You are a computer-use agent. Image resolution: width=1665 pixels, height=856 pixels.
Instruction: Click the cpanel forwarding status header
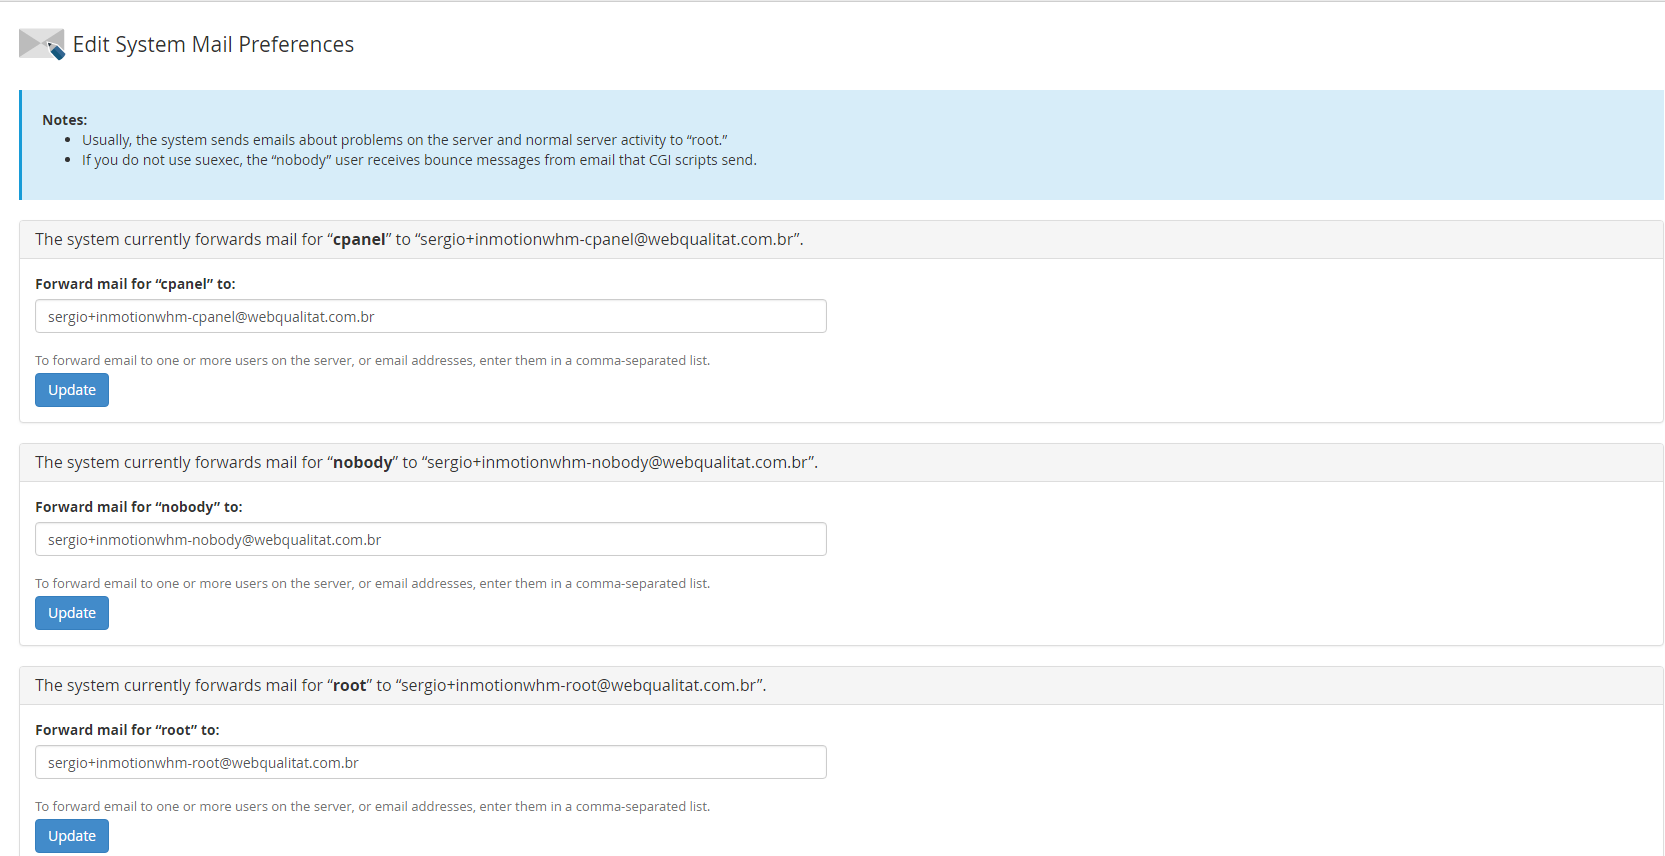pyautogui.click(x=419, y=240)
